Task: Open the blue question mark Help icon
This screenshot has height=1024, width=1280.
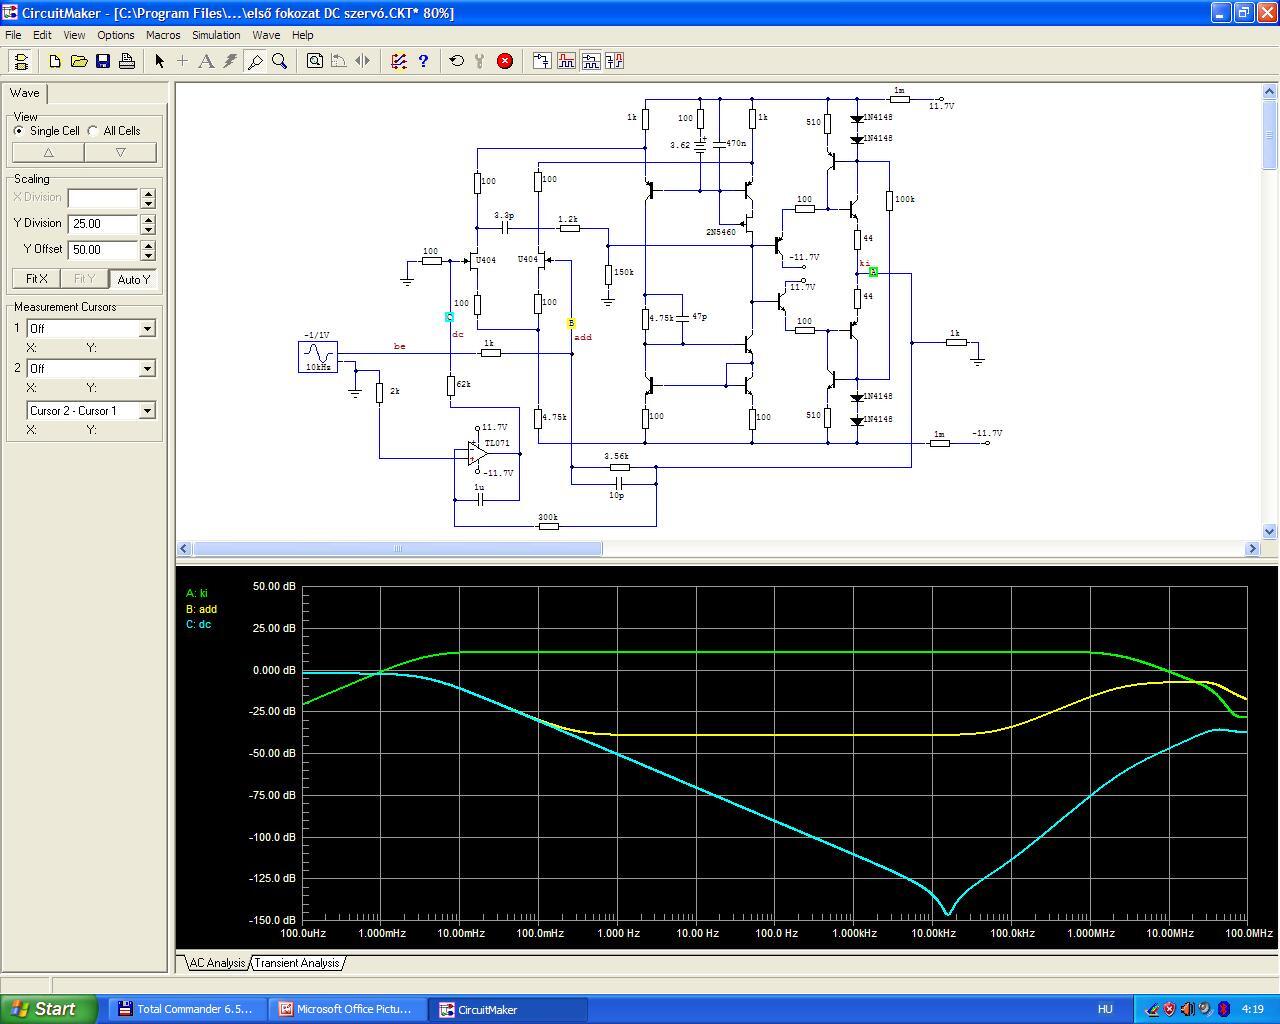Action: click(x=423, y=61)
